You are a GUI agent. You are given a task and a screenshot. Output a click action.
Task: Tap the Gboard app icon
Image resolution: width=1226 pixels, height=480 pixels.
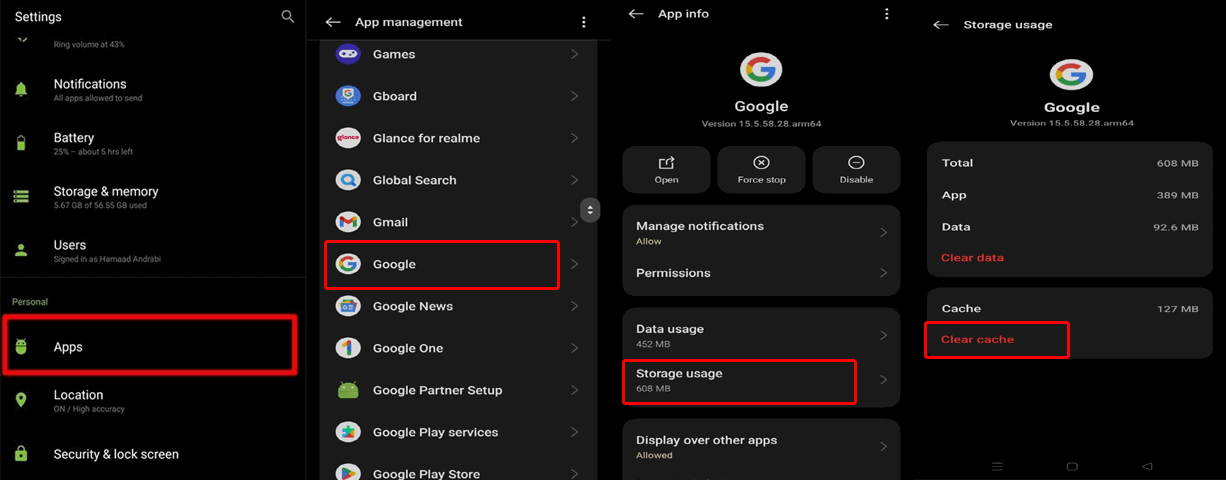click(x=348, y=96)
